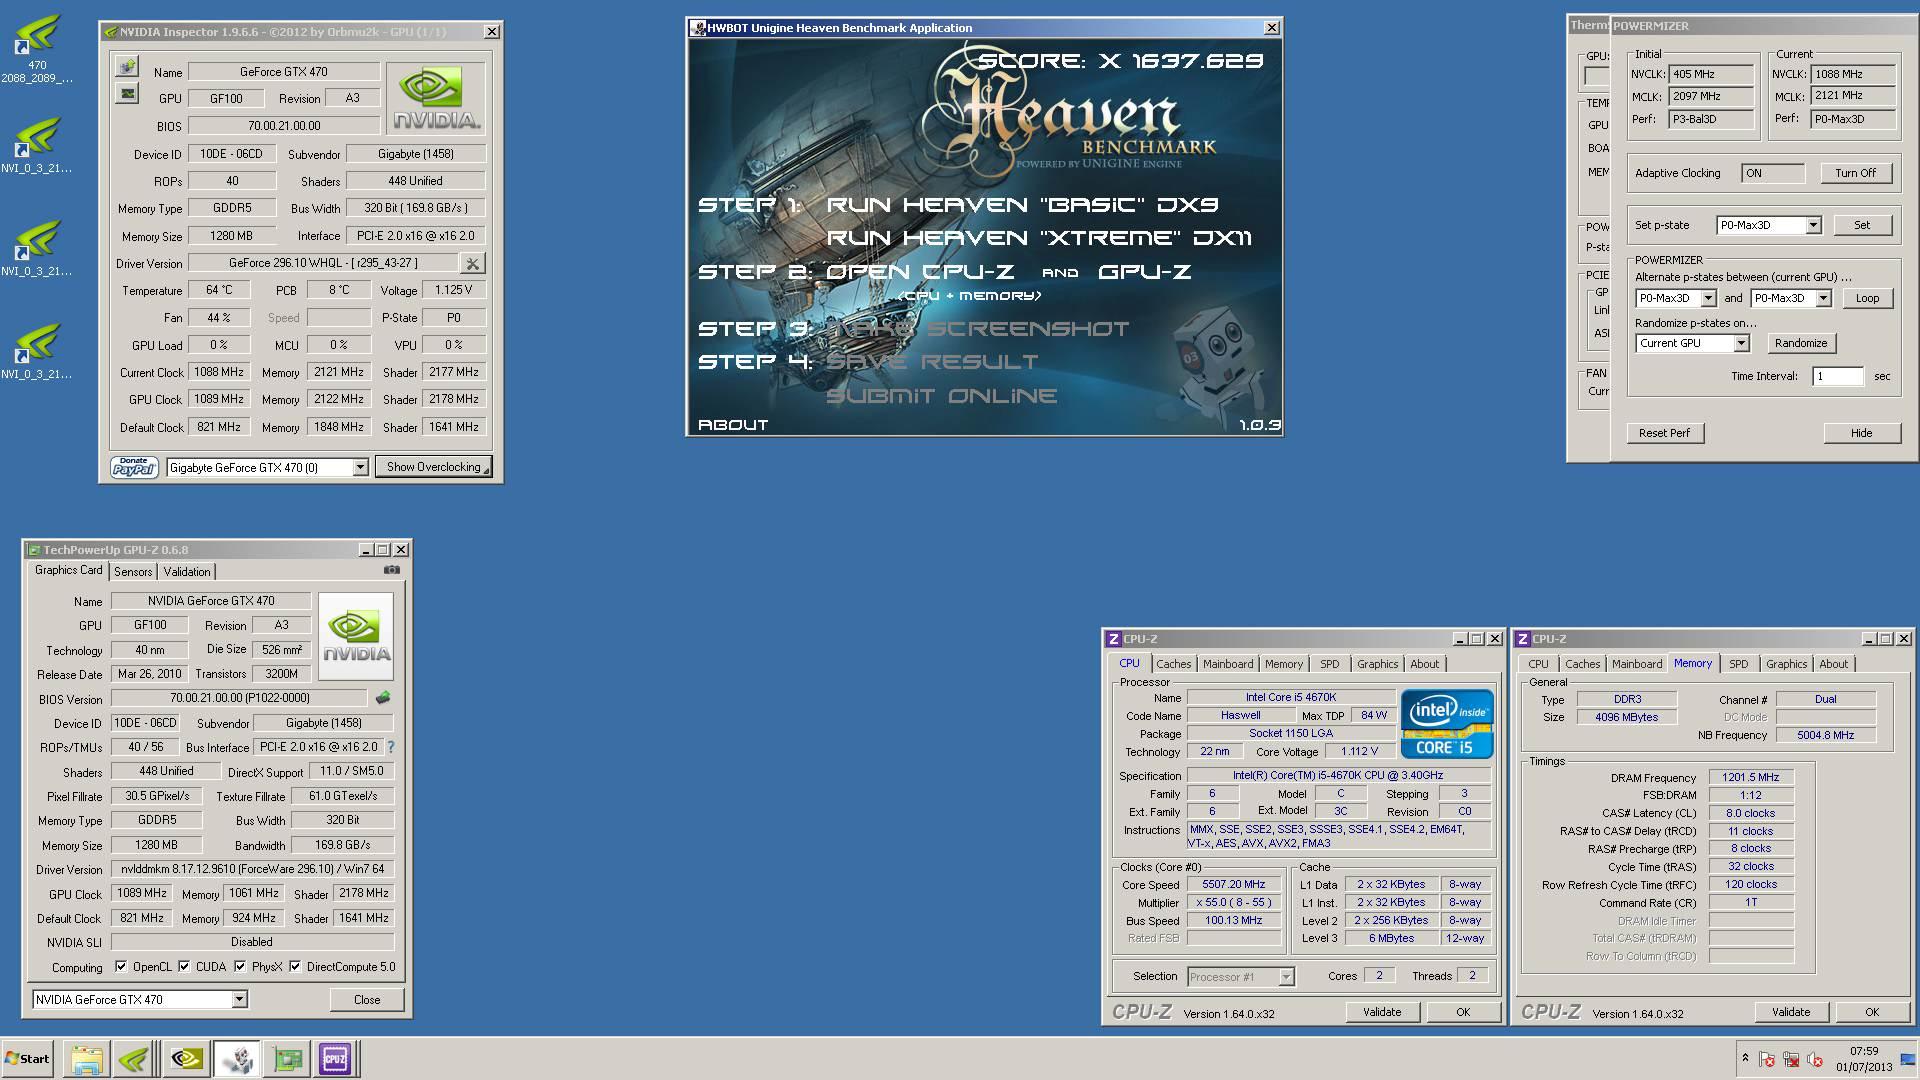Image resolution: width=1920 pixels, height=1080 pixels.
Task: Open Windows Explorer from the taskbar
Action: click(x=86, y=1059)
